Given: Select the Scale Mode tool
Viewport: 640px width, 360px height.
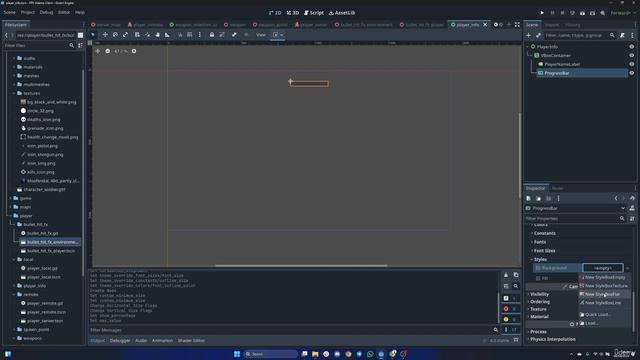Looking at the screenshot, I should click(x=125, y=35).
